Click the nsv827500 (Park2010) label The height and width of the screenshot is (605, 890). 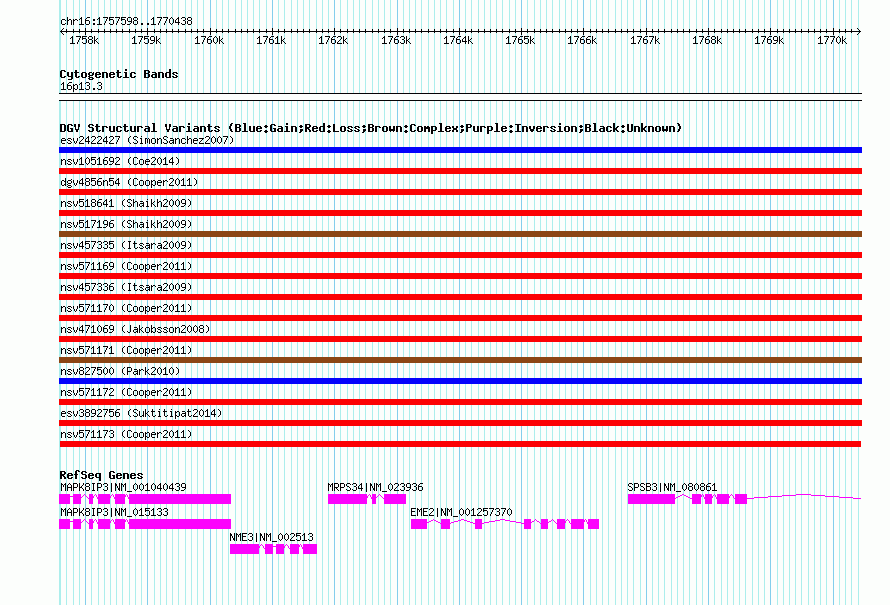120,371
